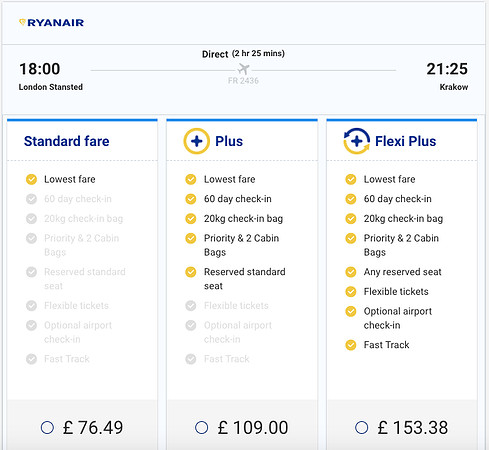Select the Flexi Plus £153.38 radio button
The image size is (489, 450).
[x=362, y=427]
